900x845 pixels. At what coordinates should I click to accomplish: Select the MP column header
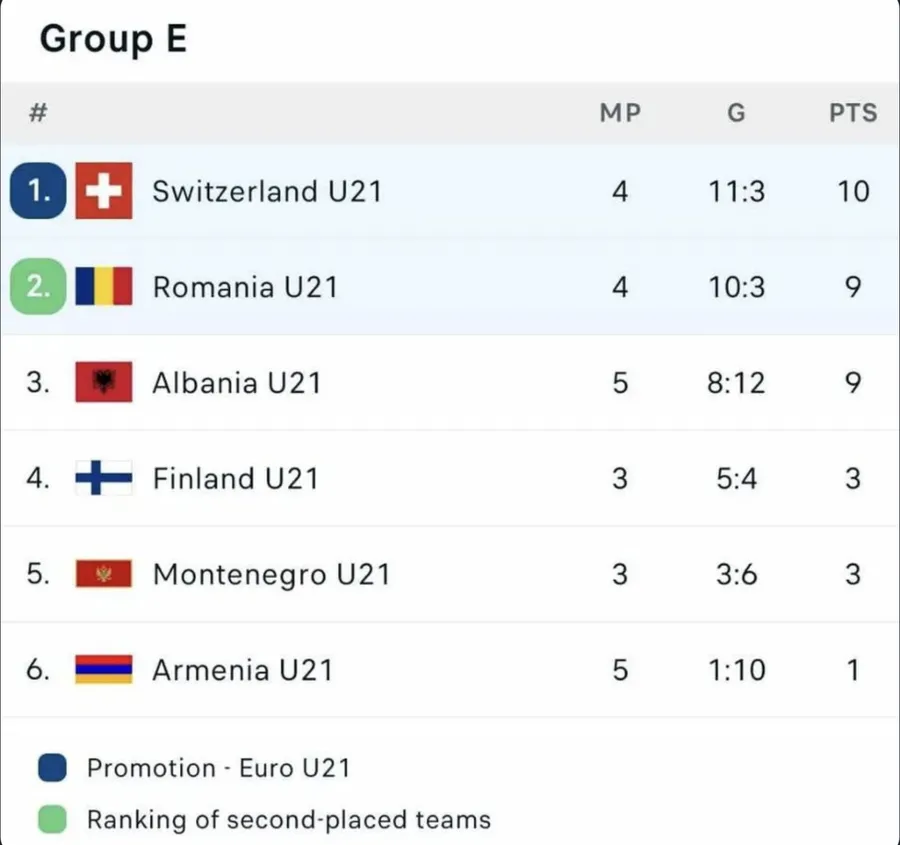point(620,113)
